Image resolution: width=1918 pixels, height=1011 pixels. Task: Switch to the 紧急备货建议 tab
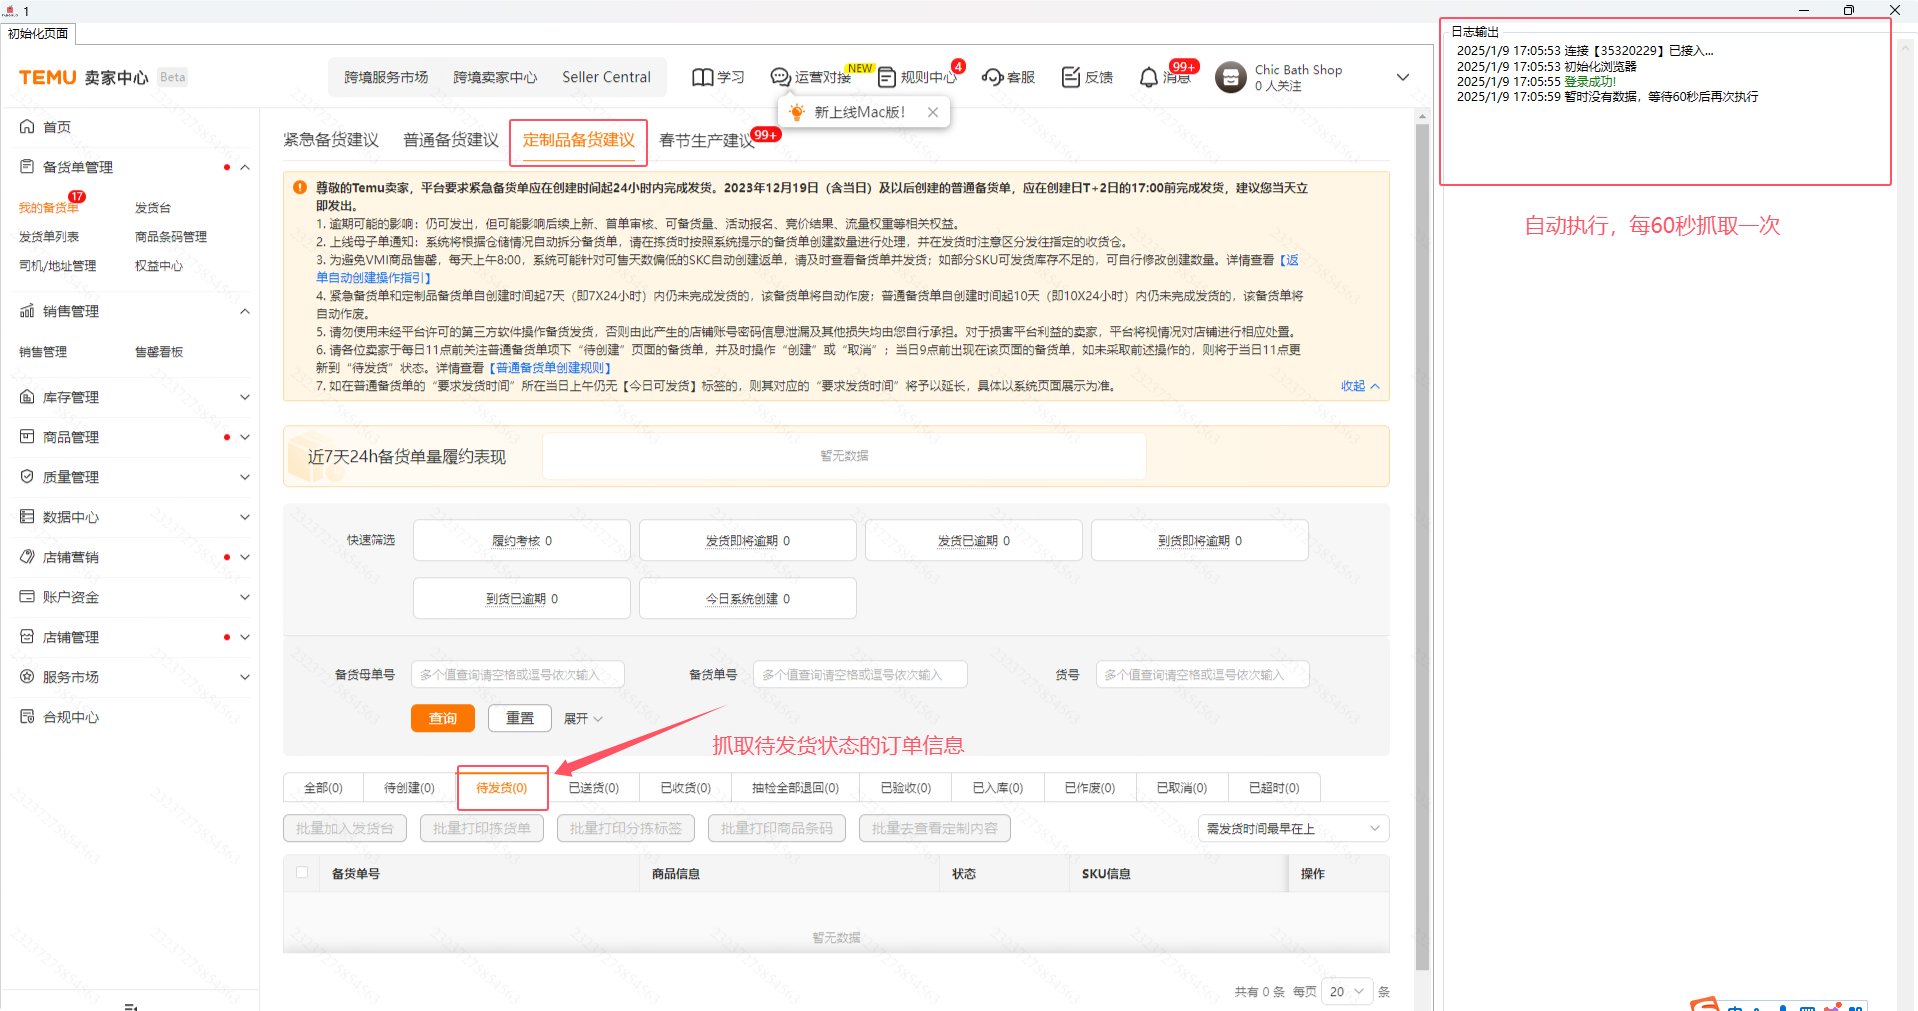pyautogui.click(x=331, y=140)
